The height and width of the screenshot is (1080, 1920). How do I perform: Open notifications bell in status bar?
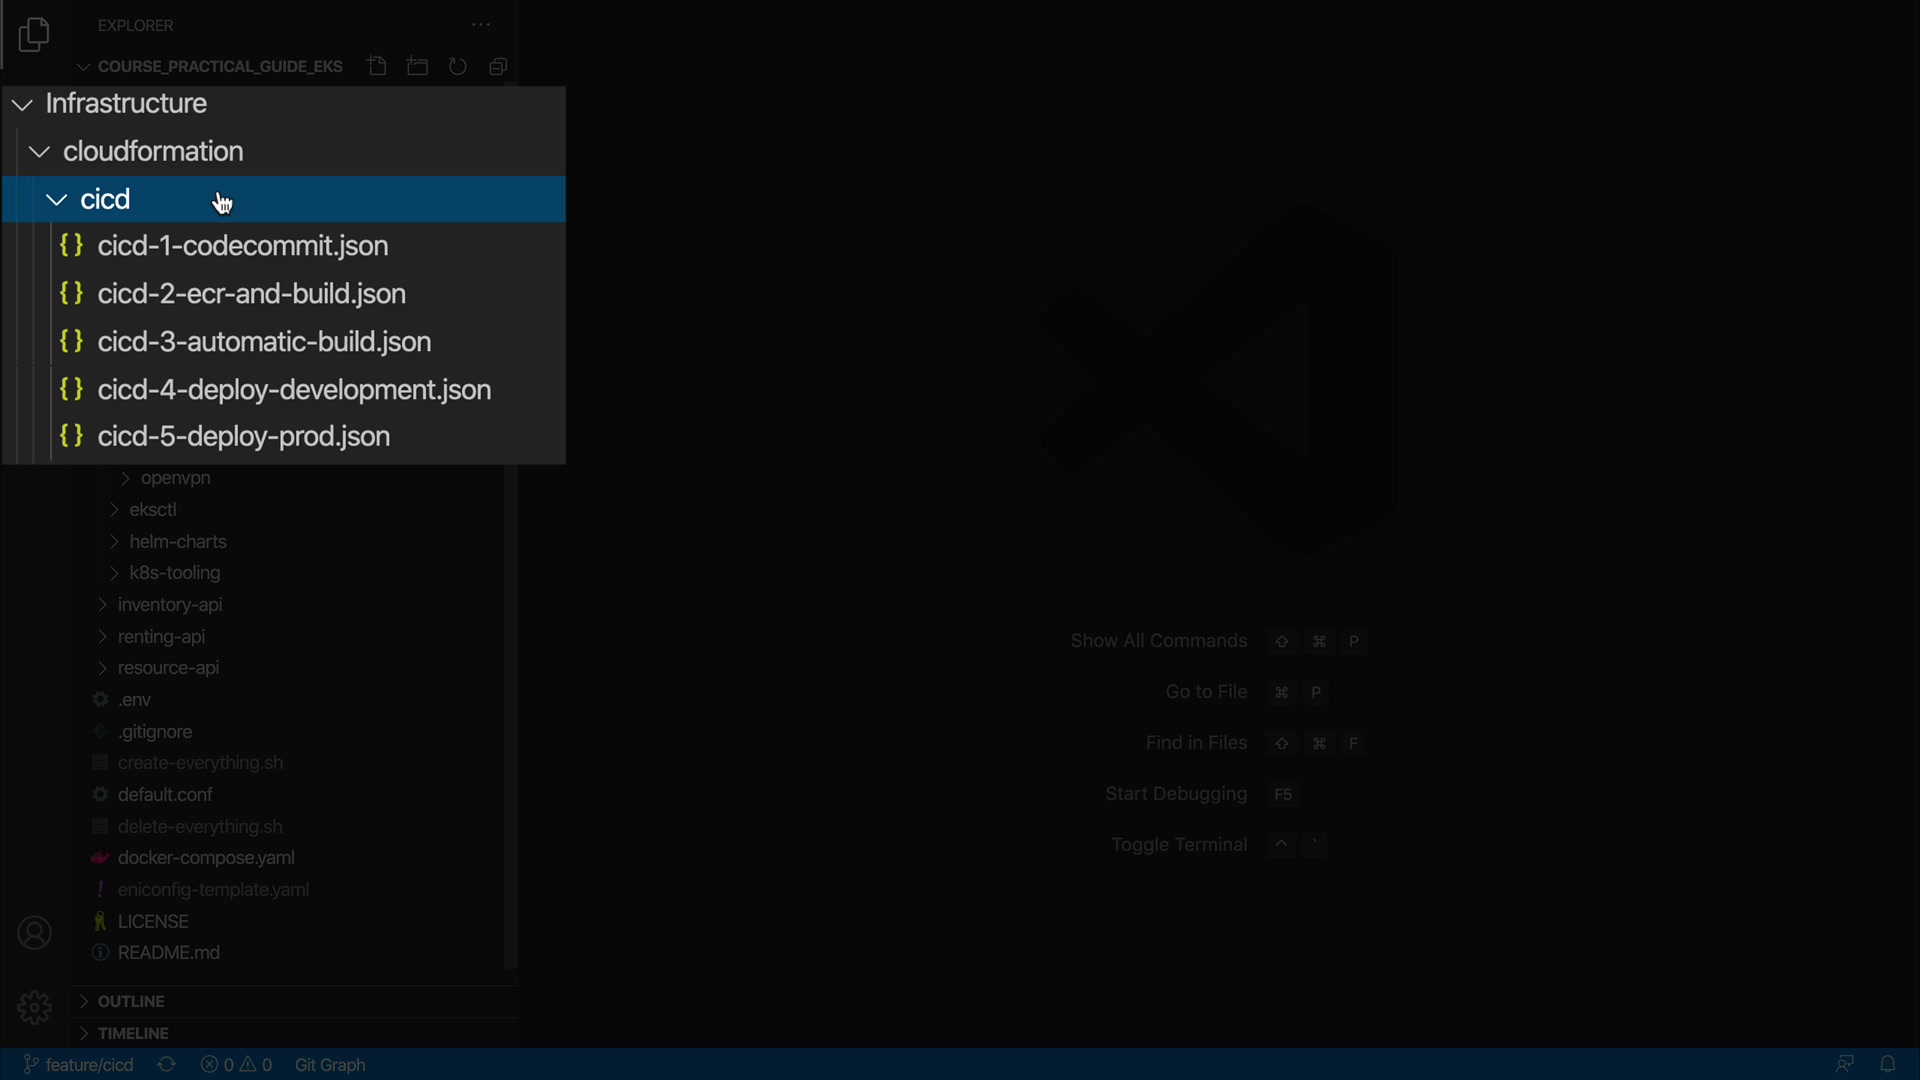[1888, 1065]
